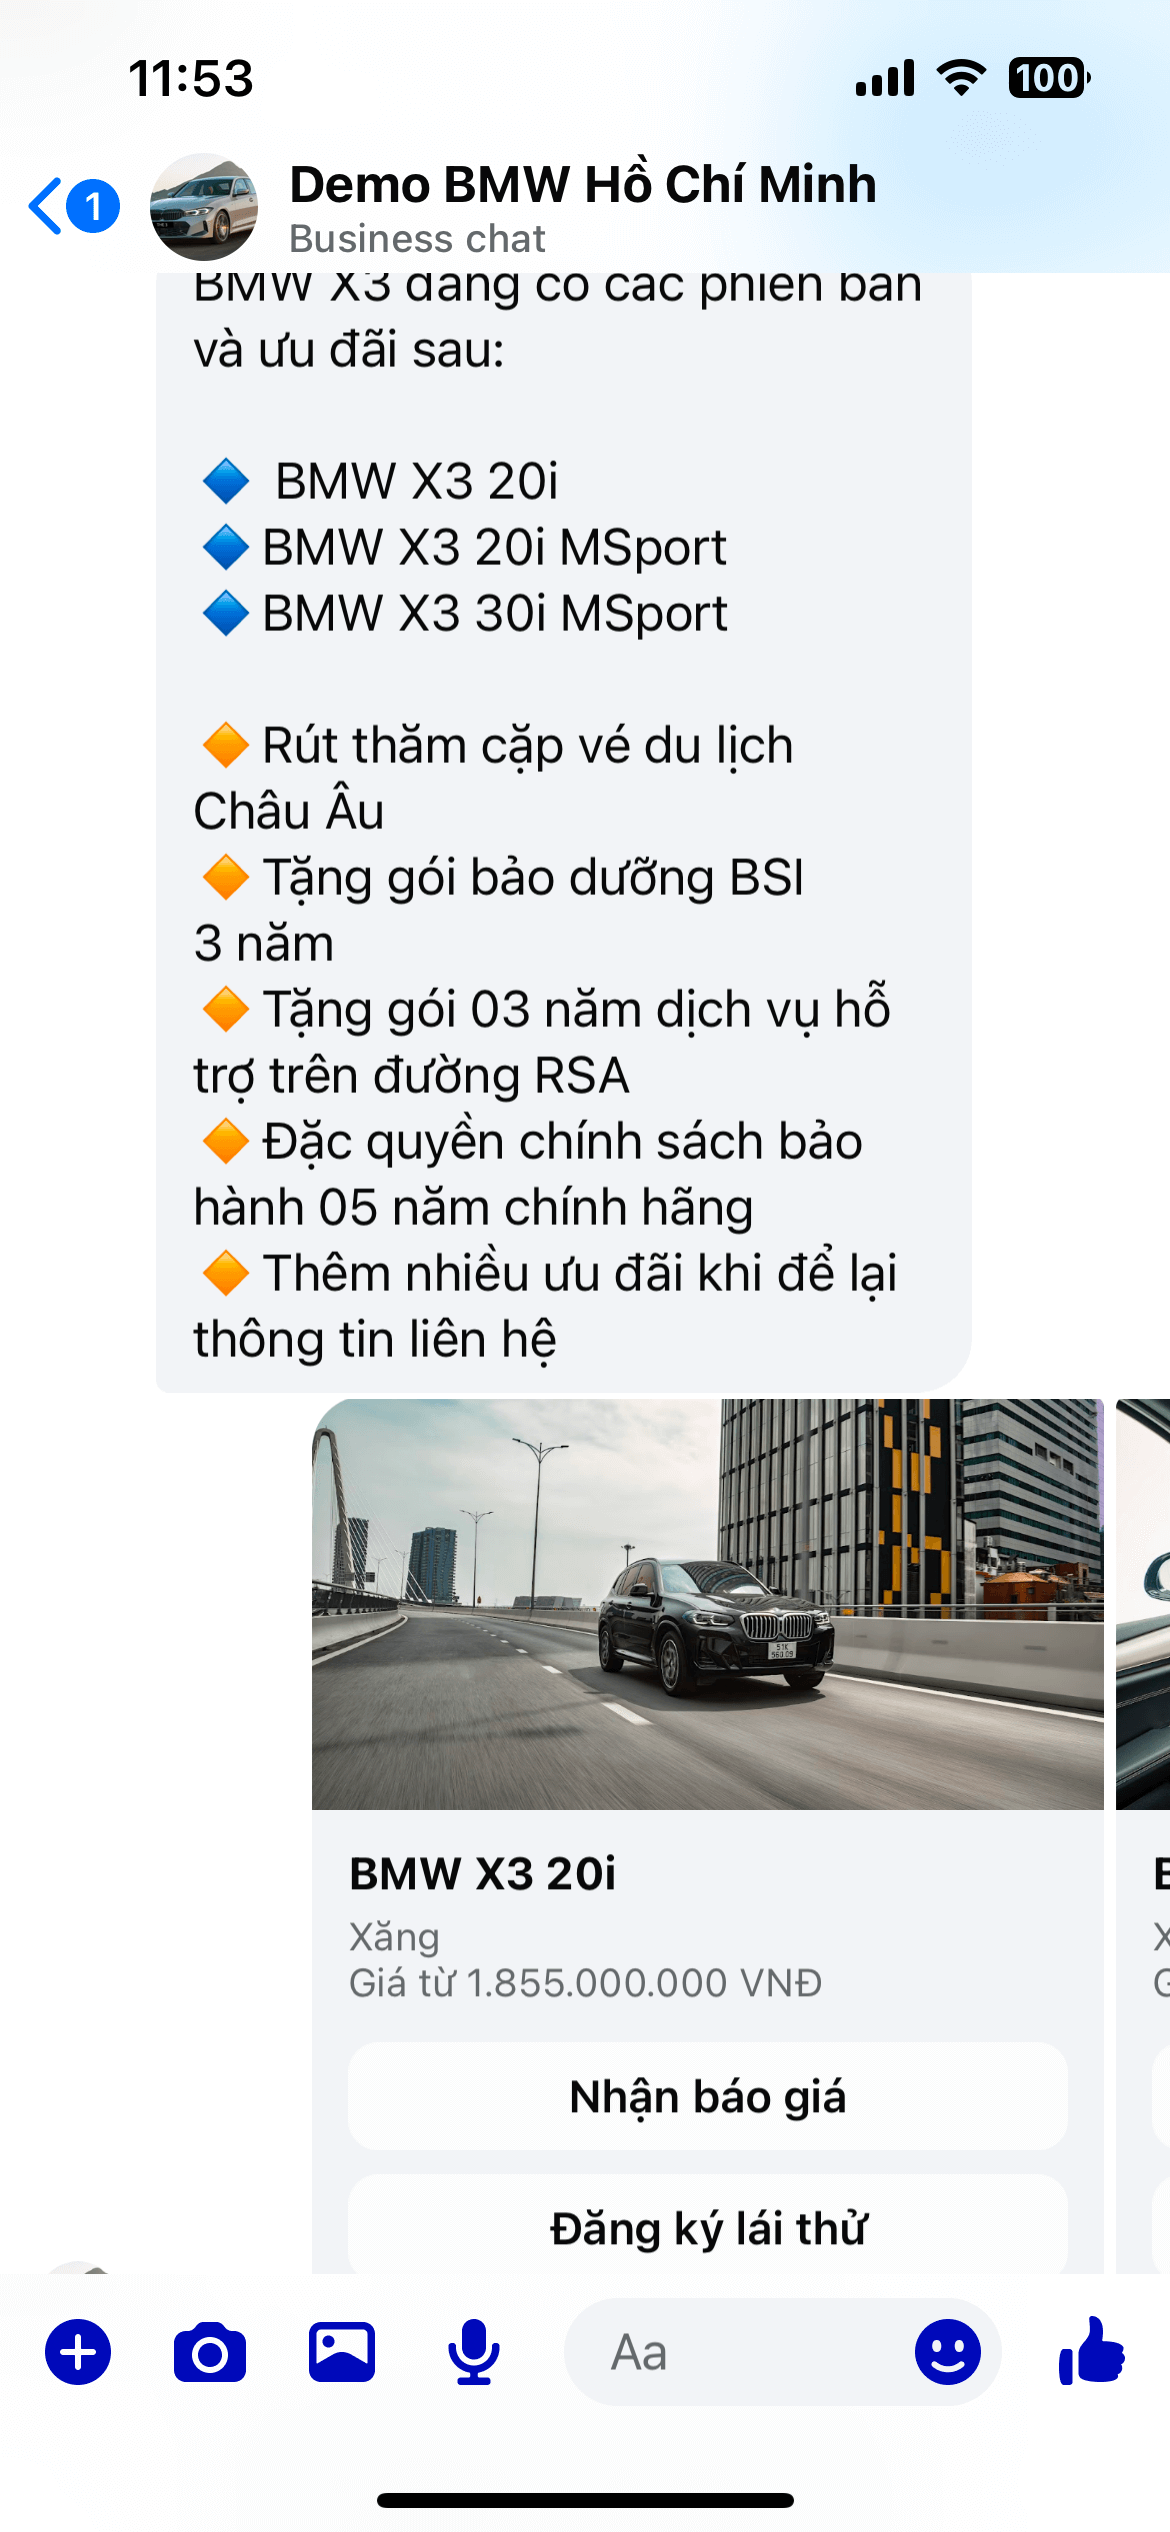This screenshot has height=2532, width=1170.
Task: Tap the battery 100 indicator
Action: click(x=1049, y=77)
